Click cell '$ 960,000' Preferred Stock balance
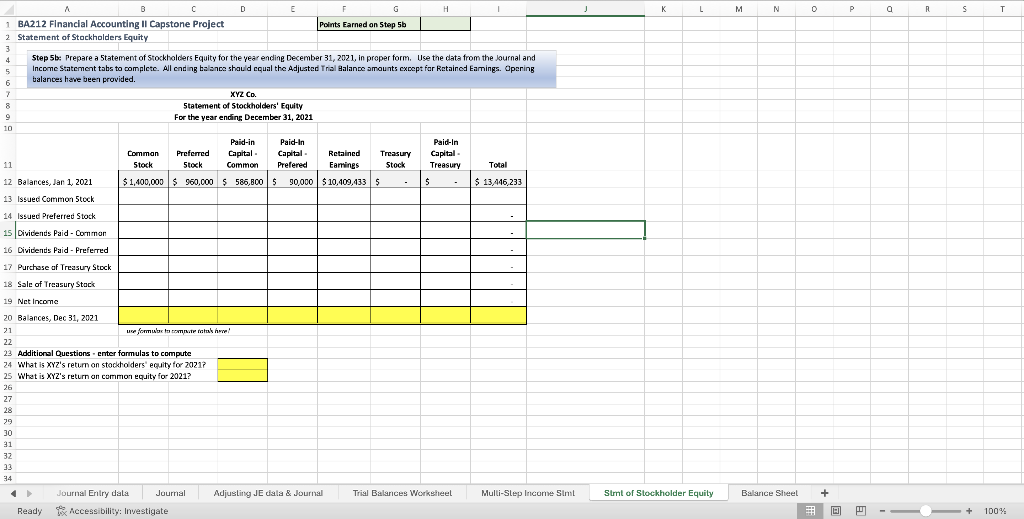 point(193,181)
